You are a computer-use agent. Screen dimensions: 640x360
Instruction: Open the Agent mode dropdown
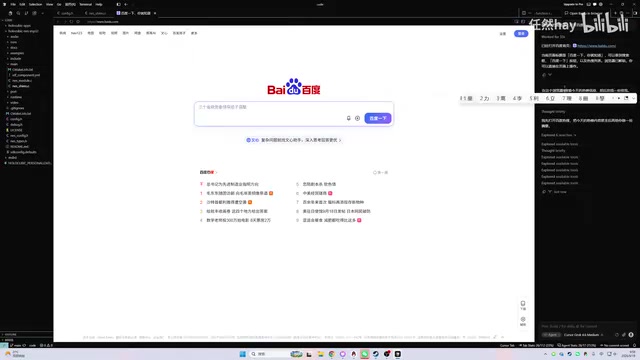pos(551,335)
